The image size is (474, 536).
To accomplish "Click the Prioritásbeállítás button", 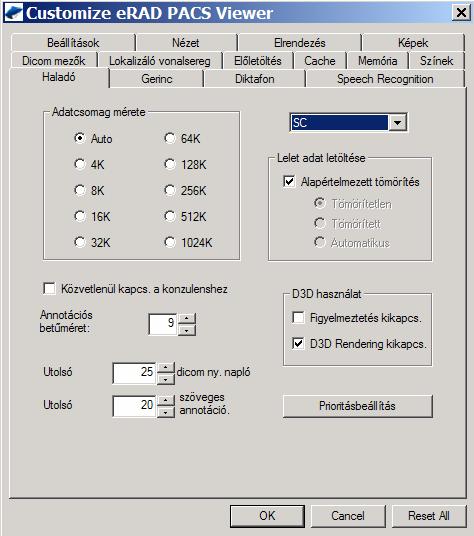I will click(x=357, y=406).
